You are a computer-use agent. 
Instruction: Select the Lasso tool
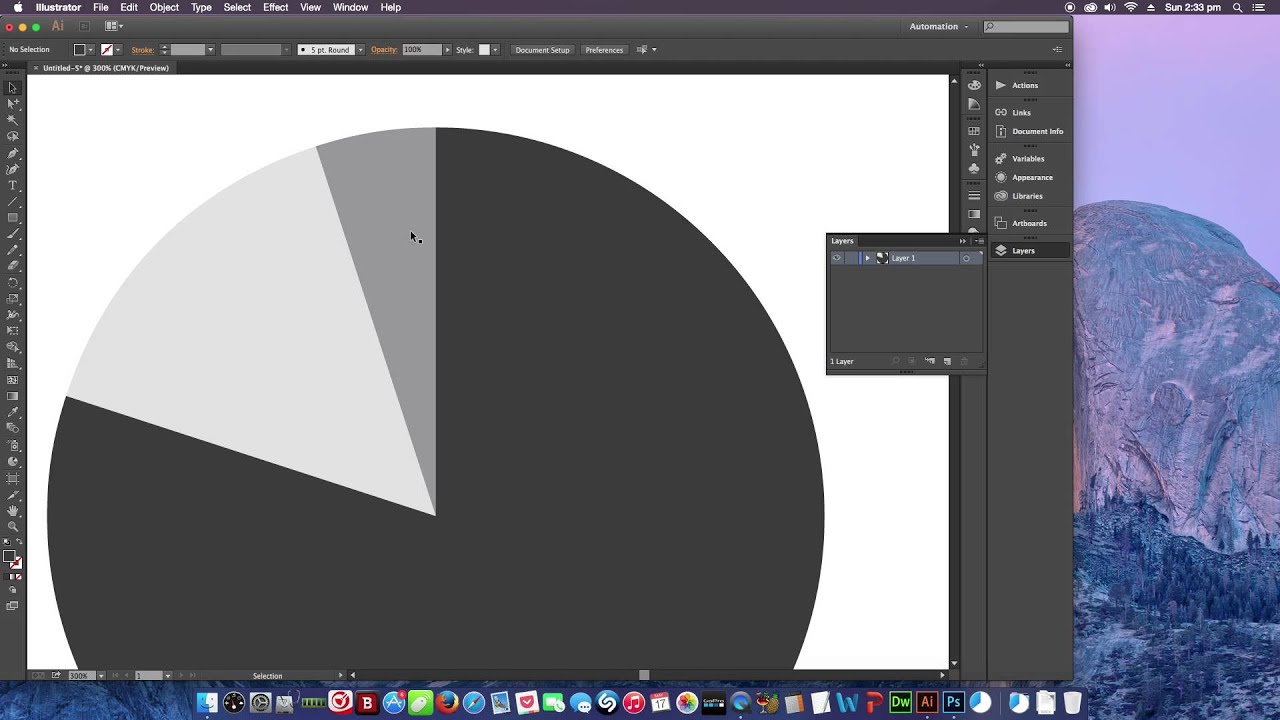pos(13,136)
